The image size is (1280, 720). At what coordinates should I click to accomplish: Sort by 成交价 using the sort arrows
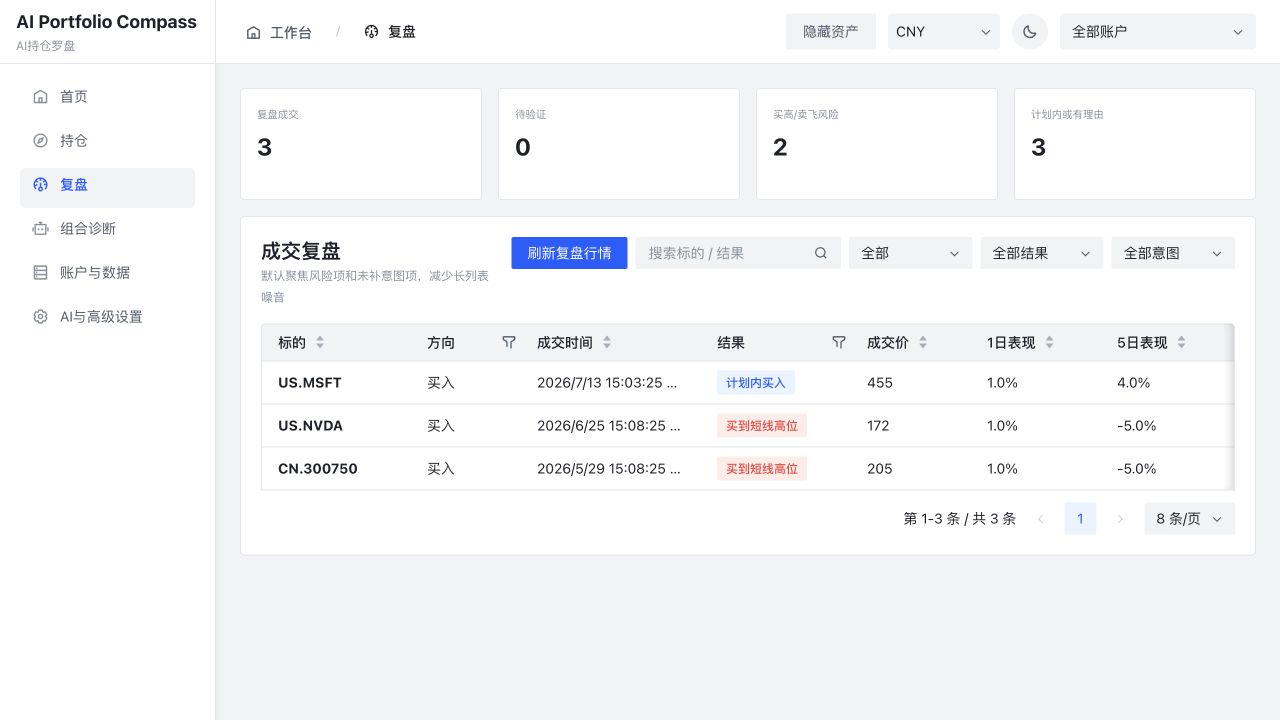923,343
